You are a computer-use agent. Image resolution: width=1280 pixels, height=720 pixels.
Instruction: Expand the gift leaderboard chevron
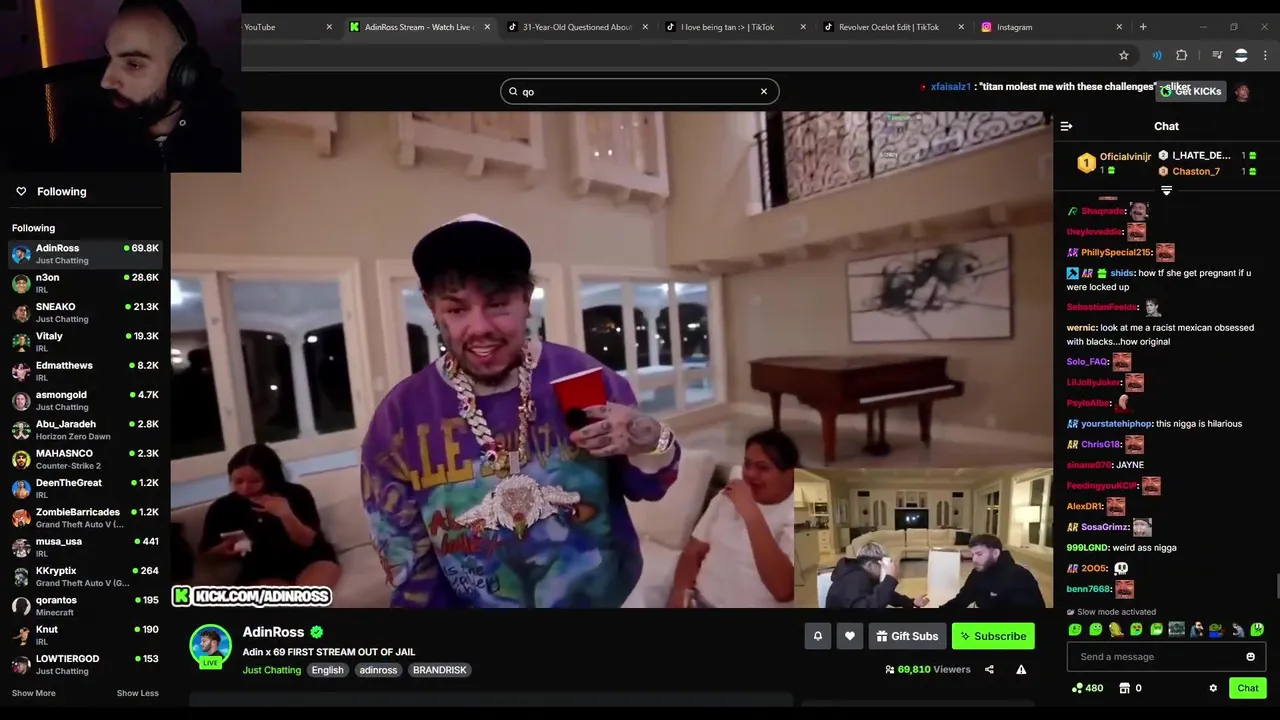1166,190
